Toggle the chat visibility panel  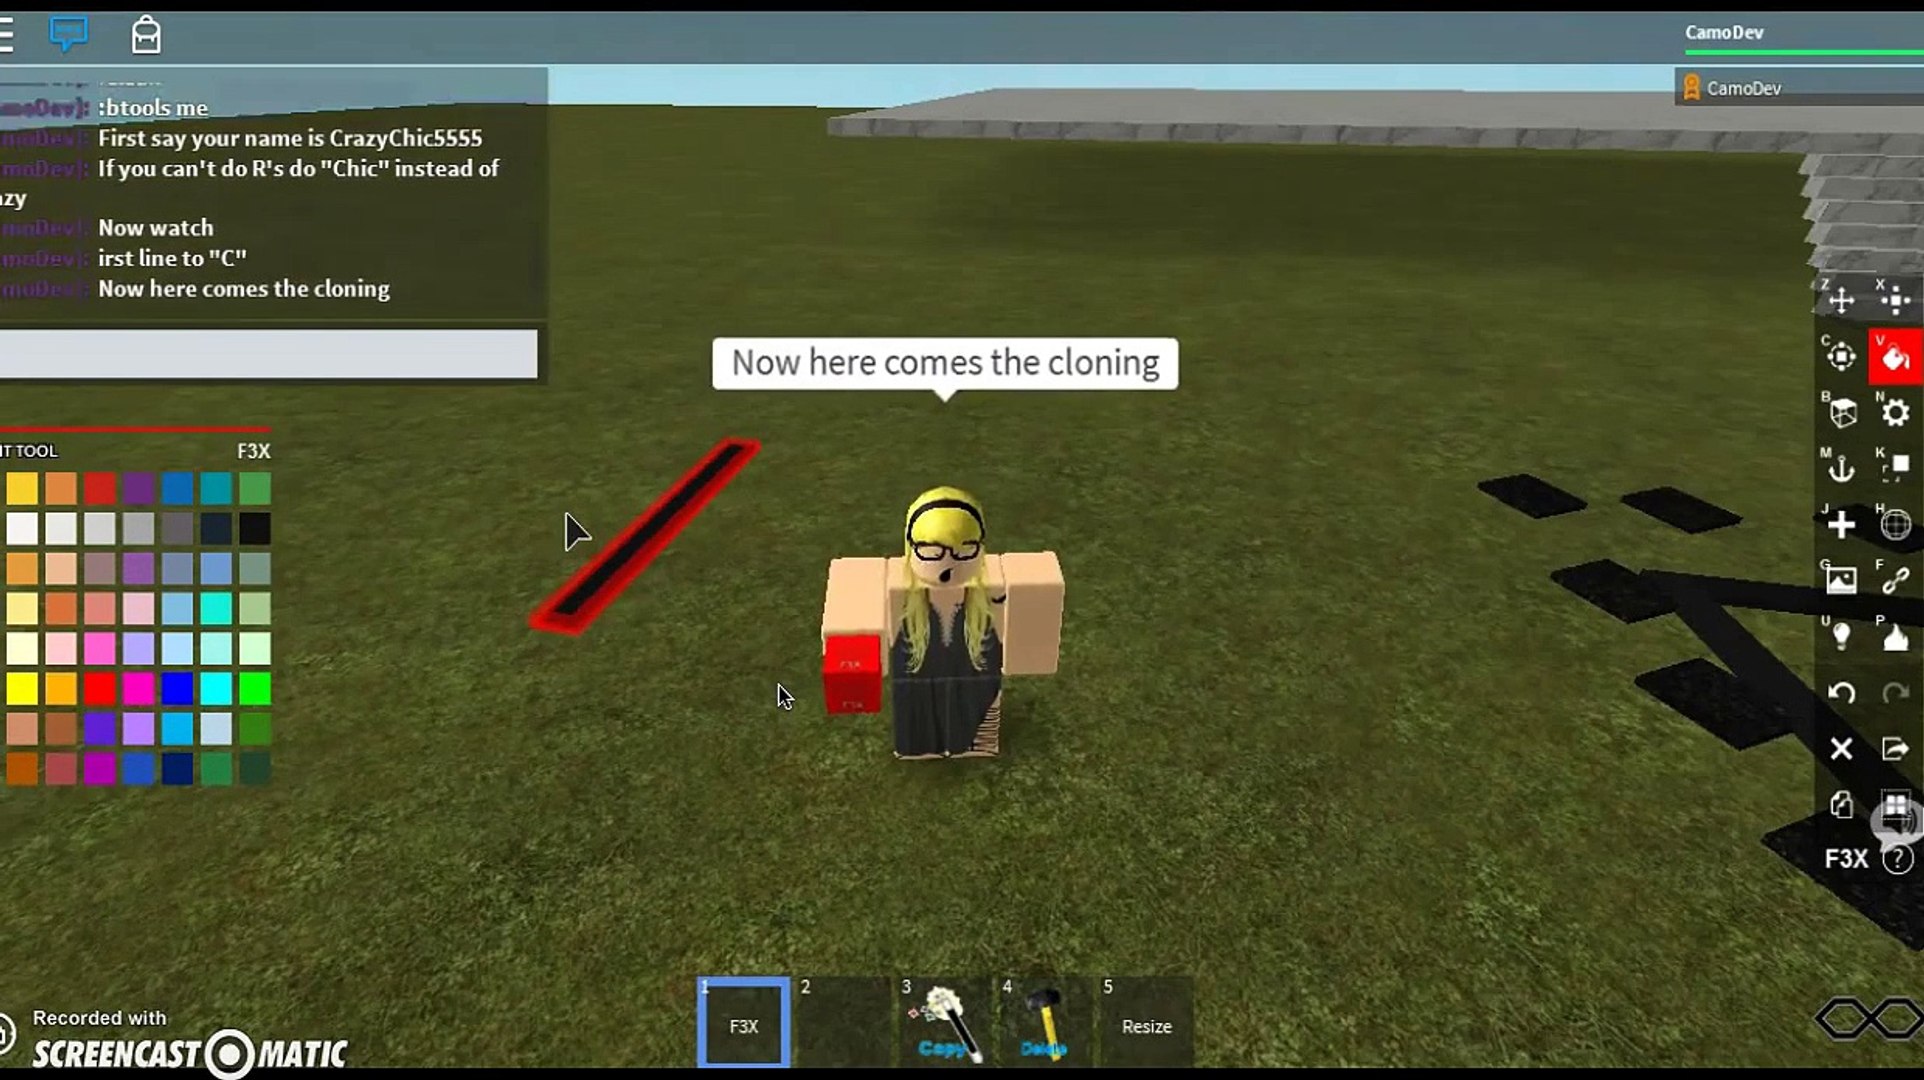[69, 33]
